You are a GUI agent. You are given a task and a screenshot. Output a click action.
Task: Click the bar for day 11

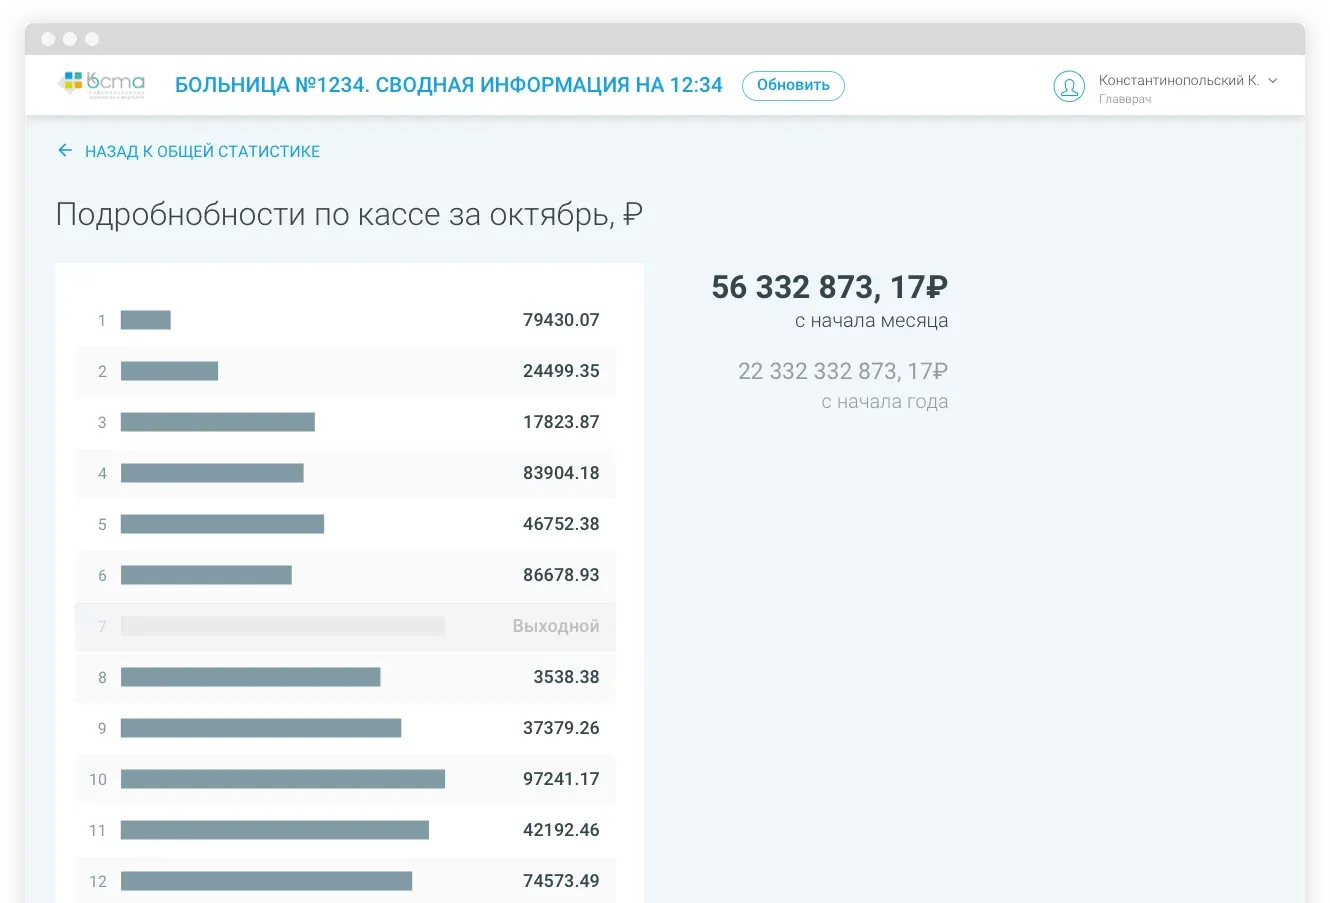[275, 830]
